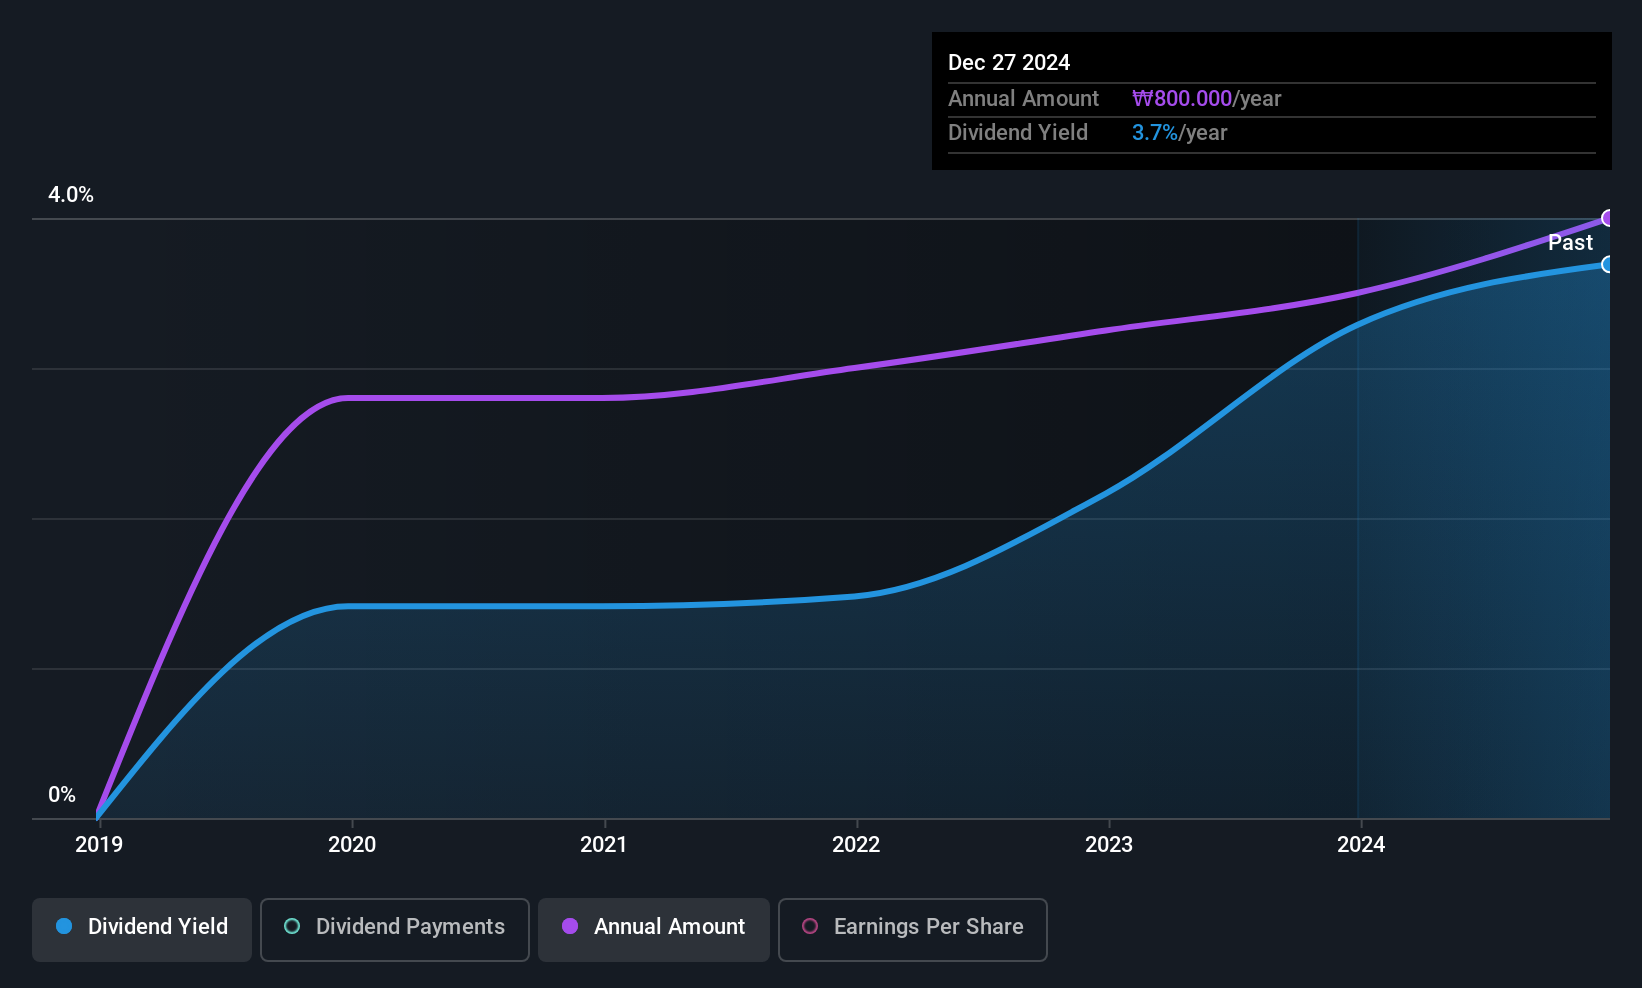Click the blue Dividend Yield legend dot

tap(64, 927)
